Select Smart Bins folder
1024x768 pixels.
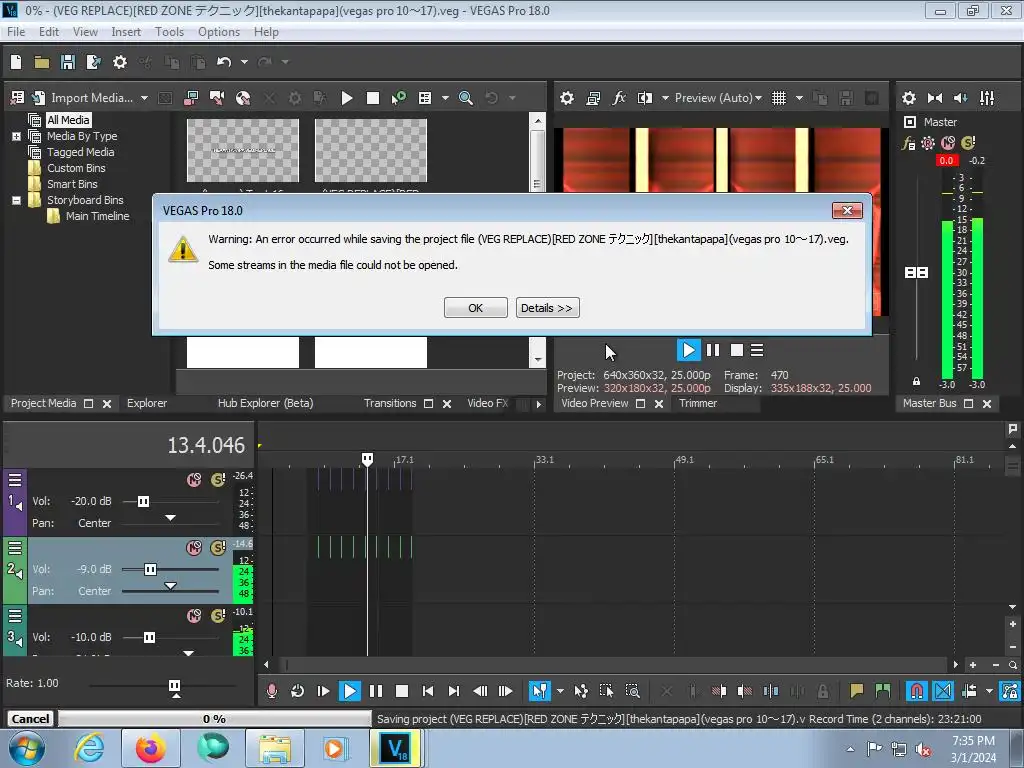pyautogui.click(x=72, y=184)
